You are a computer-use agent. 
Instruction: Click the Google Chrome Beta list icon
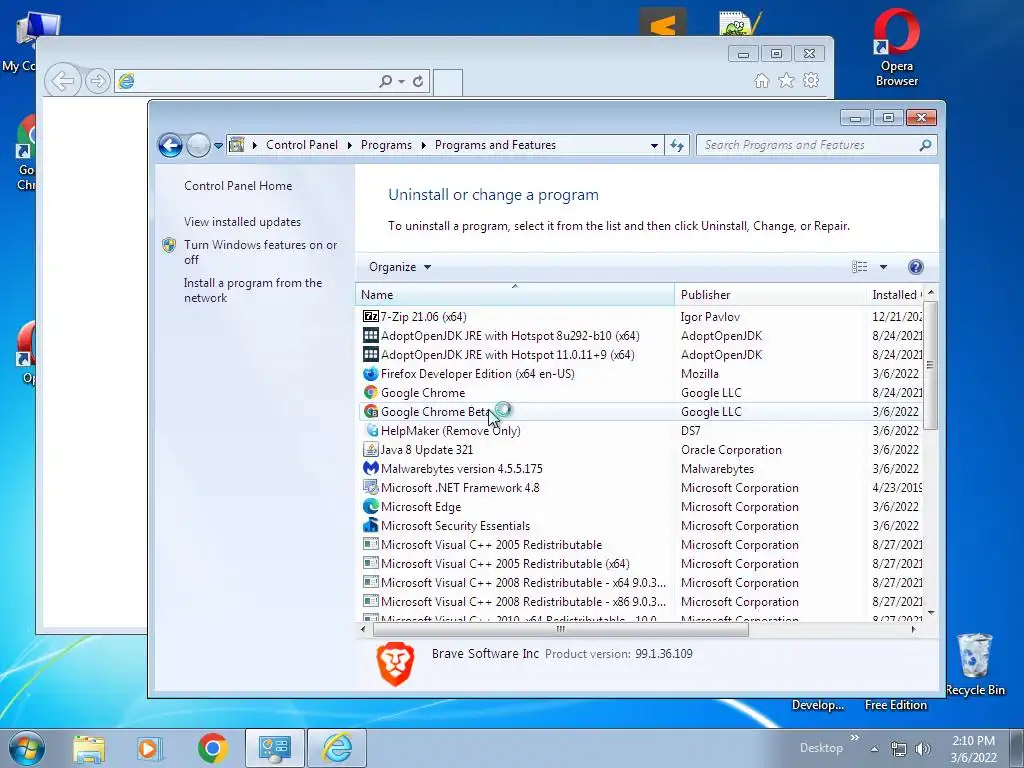[x=370, y=411]
